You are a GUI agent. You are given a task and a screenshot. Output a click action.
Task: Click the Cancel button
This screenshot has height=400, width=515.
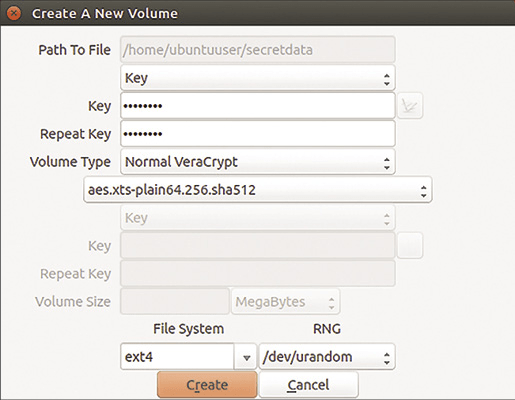(308, 385)
